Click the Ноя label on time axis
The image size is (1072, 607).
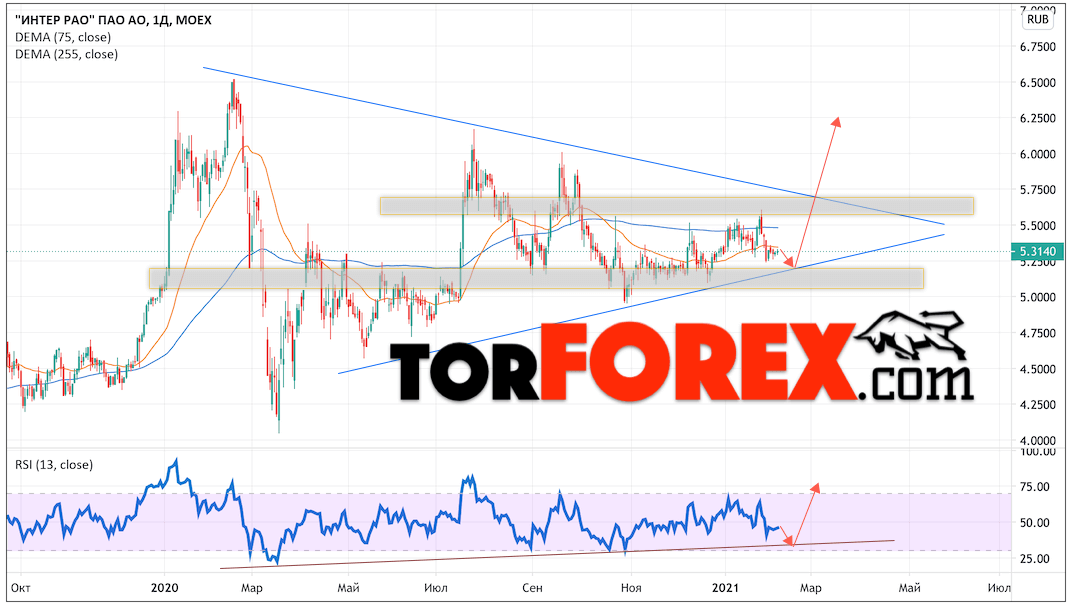pyautogui.click(x=631, y=588)
